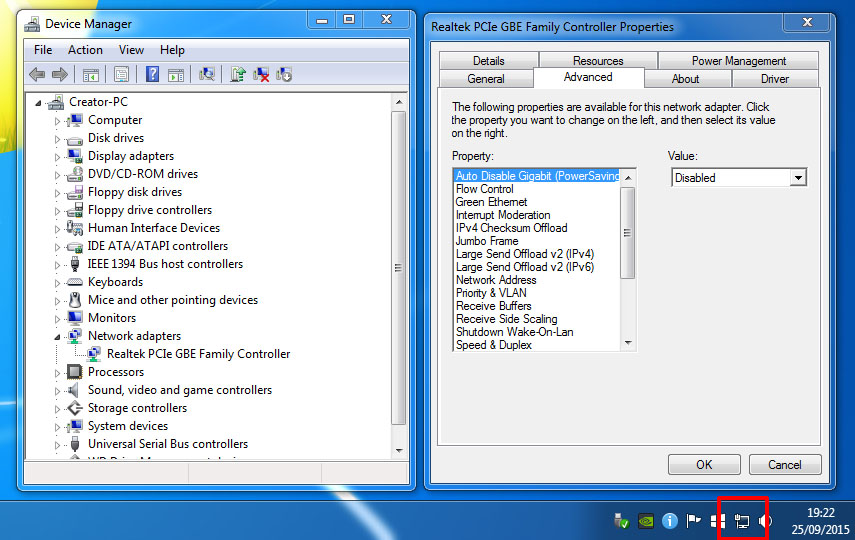The width and height of the screenshot is (855, 540).
Task: Open the Action menu
Action: tap(85, 50)
